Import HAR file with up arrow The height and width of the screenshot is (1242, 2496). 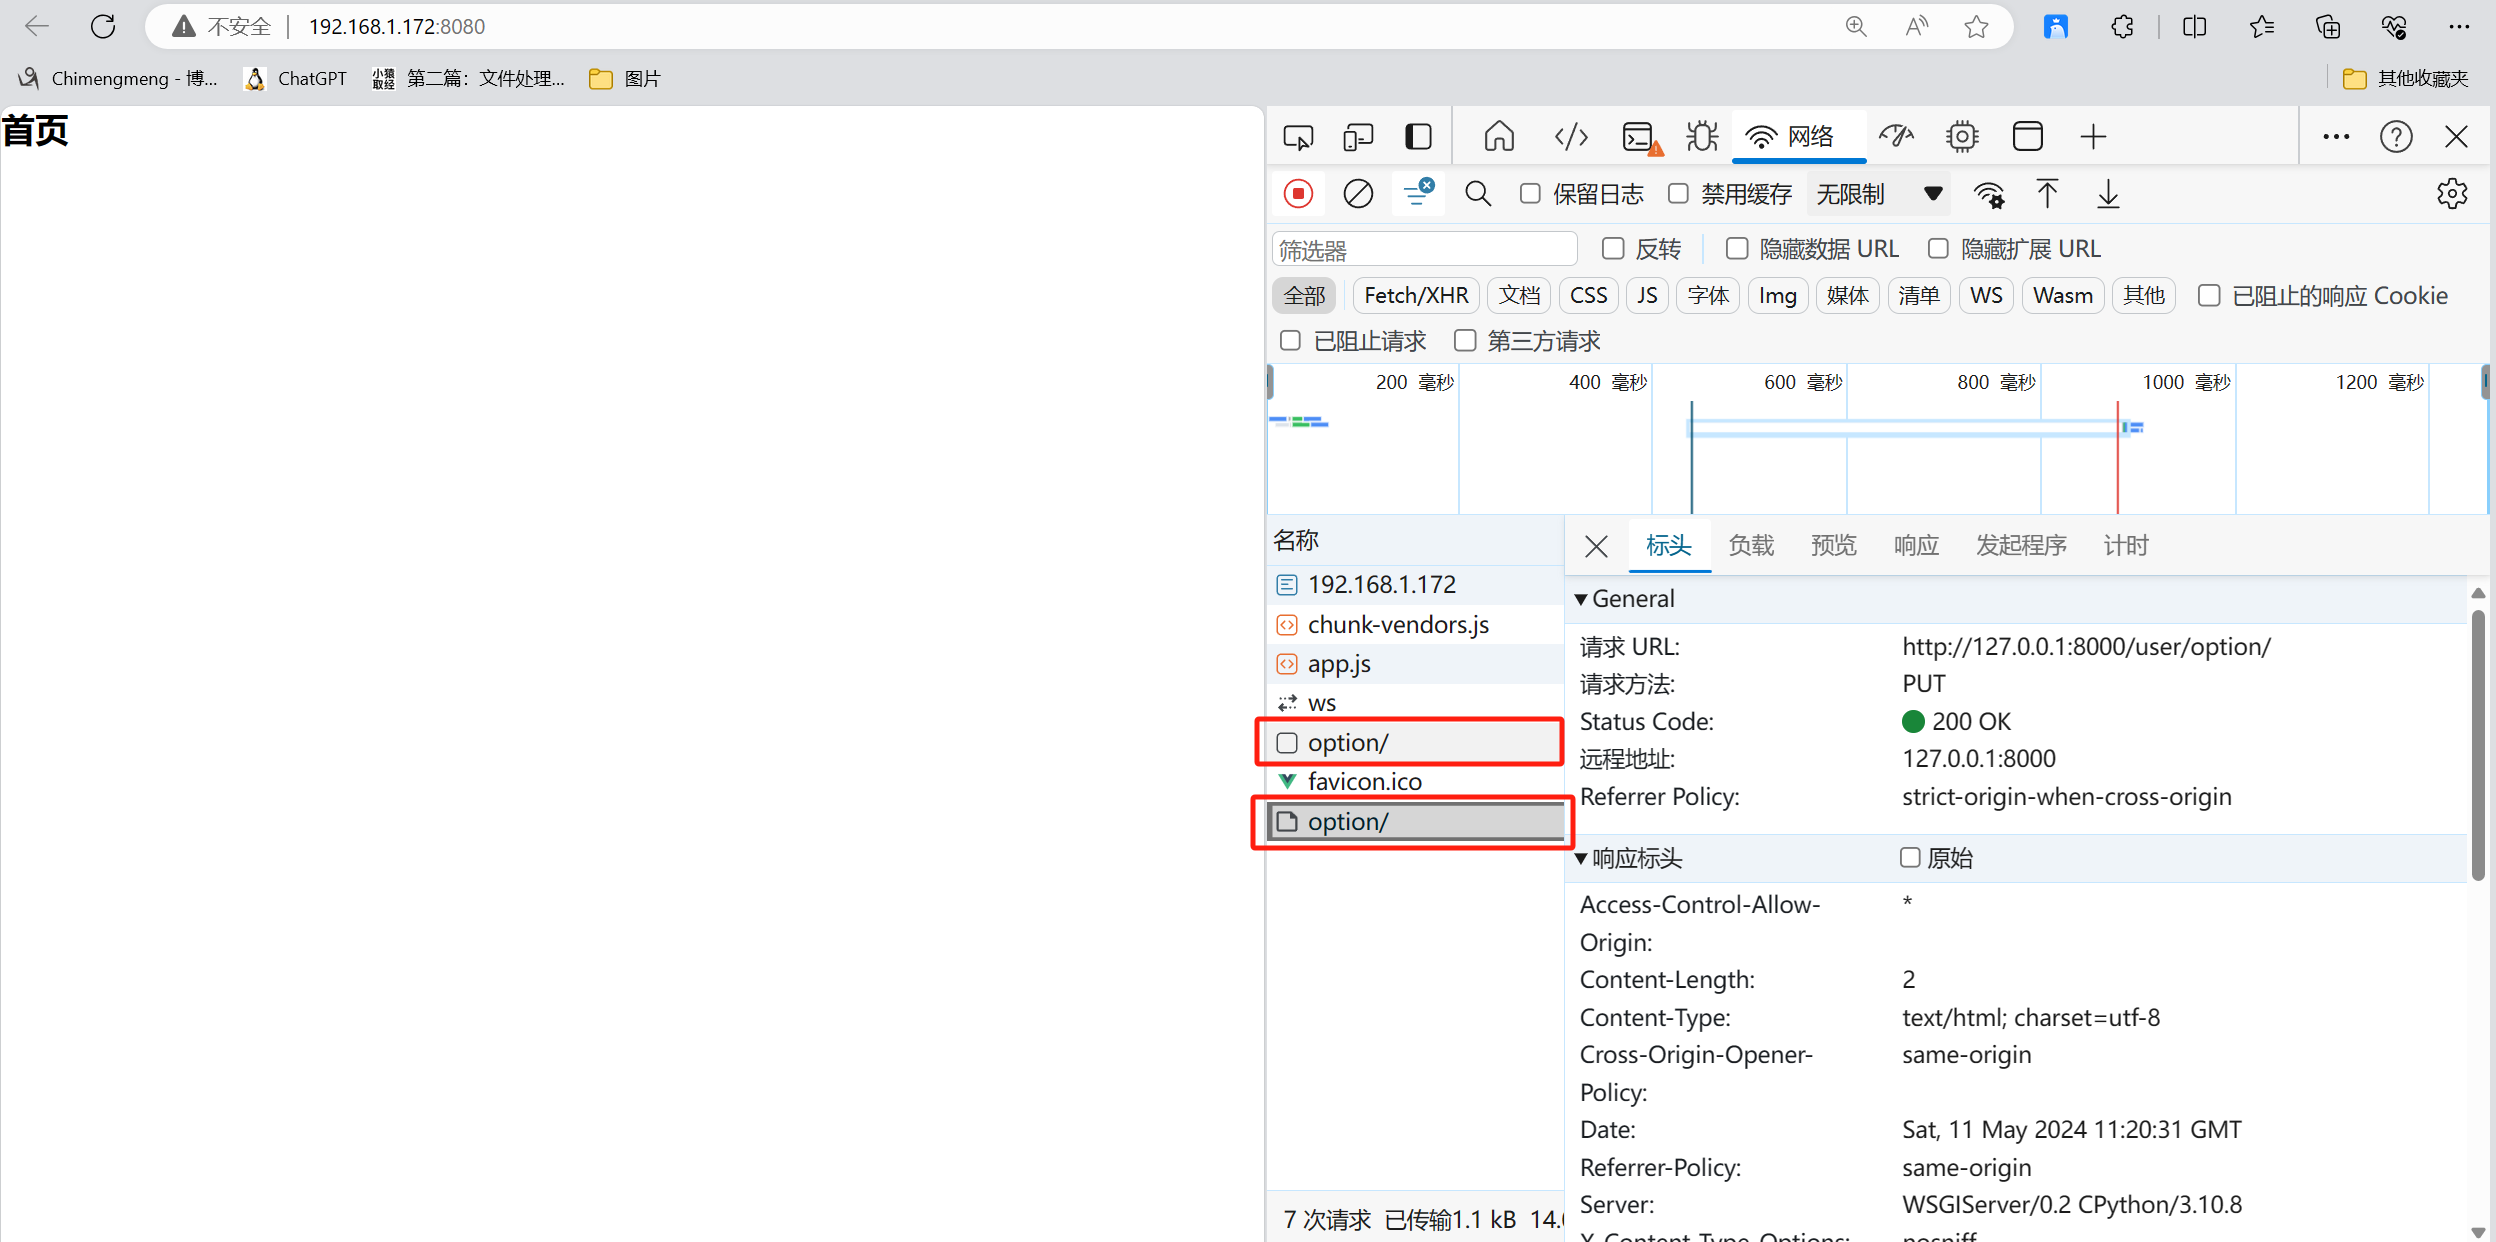coord(2047,193)
